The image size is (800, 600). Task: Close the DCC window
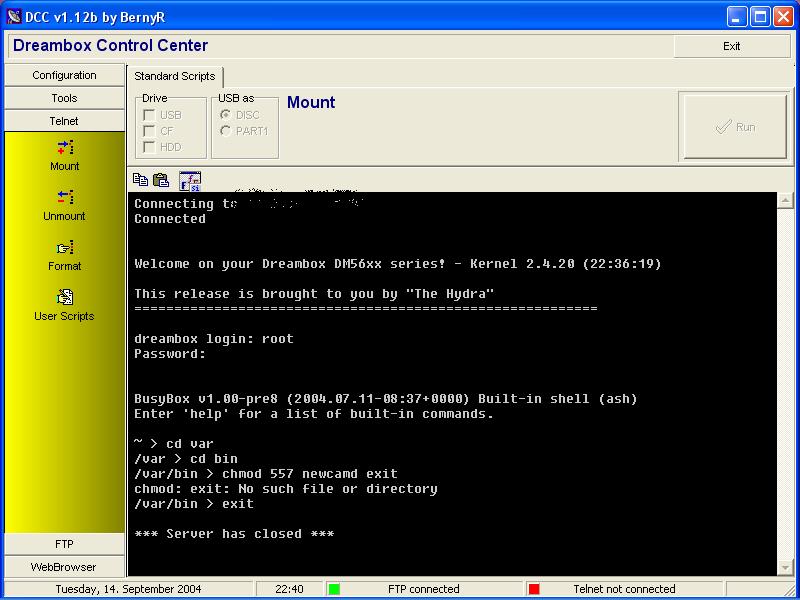783,17
